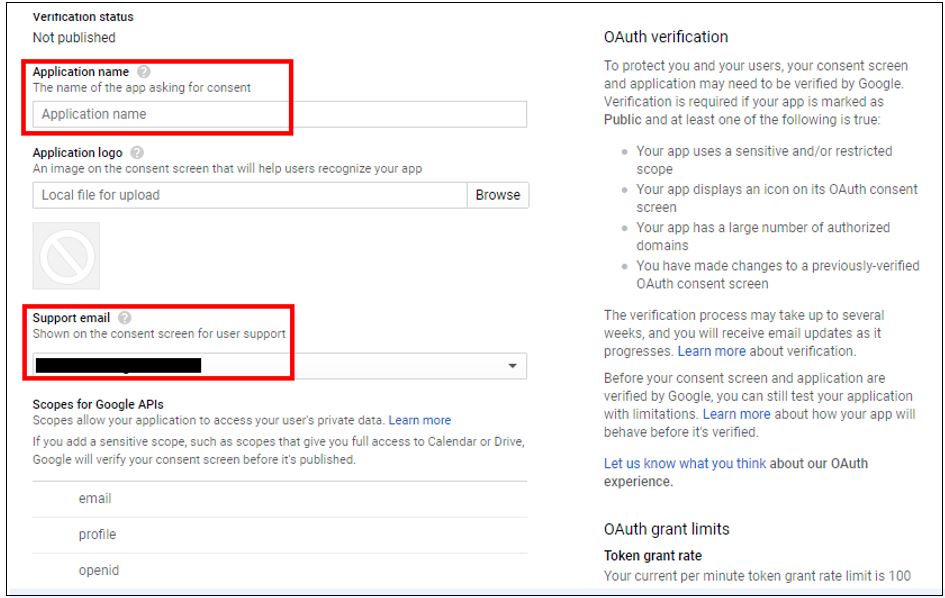Screen dimensions: 945x598
Task: Click the Not published verification status text
Action: tap(74, 38)
